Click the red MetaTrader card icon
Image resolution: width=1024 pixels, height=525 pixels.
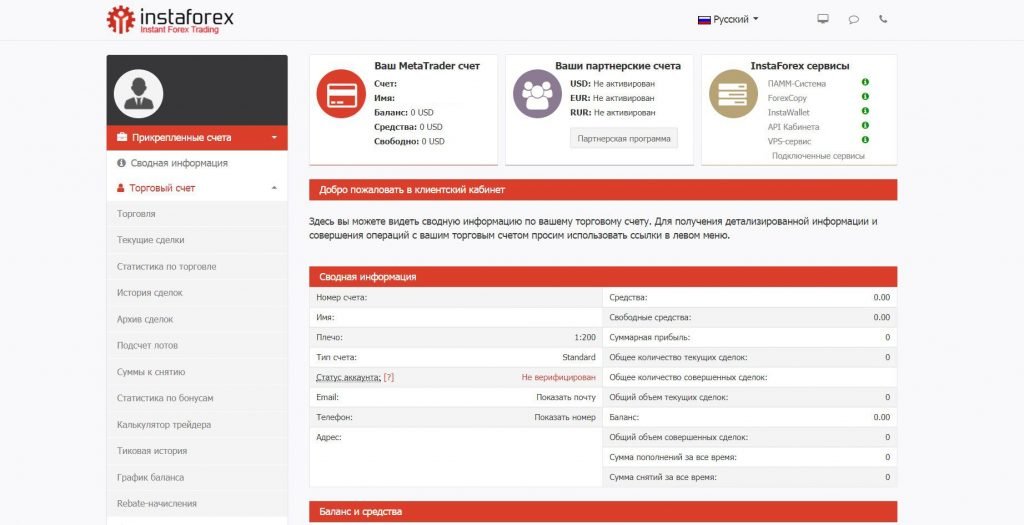[340, 95]
